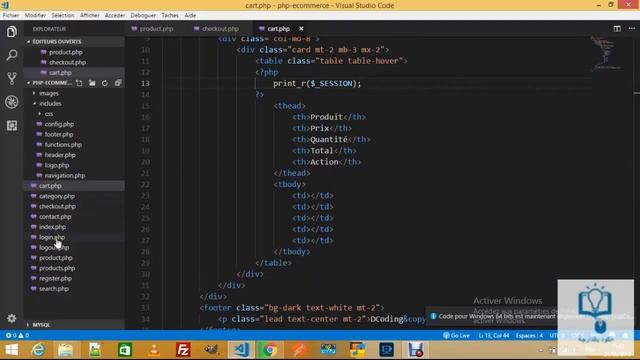Image resolution: width=640 pixels, height=360 pixels.
Task: Open the Modifier menu
Action: [35, 15]
